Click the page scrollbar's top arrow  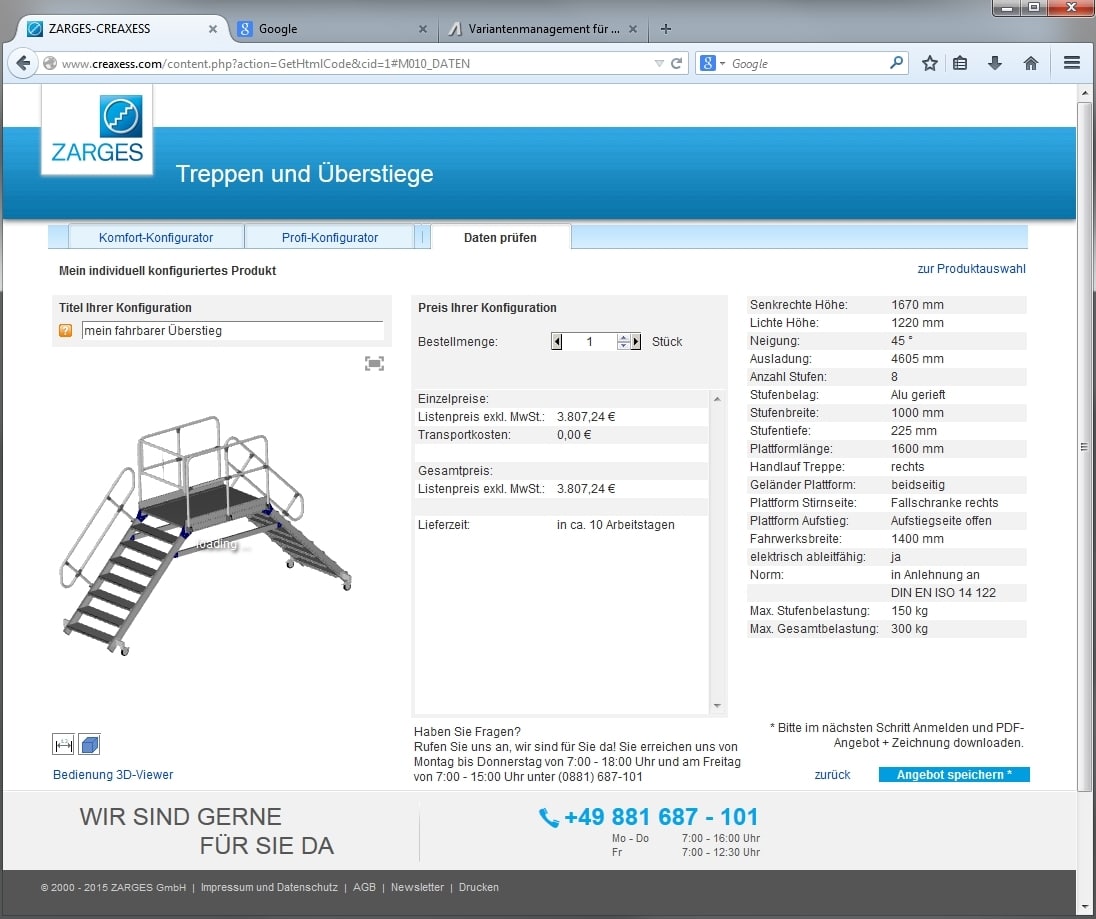[1084, 92]
